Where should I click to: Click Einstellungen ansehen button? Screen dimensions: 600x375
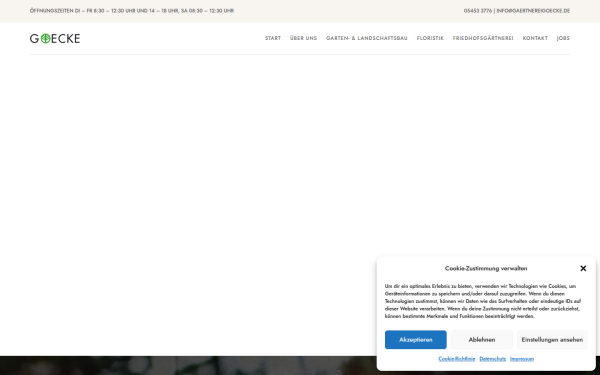(552, 340)
